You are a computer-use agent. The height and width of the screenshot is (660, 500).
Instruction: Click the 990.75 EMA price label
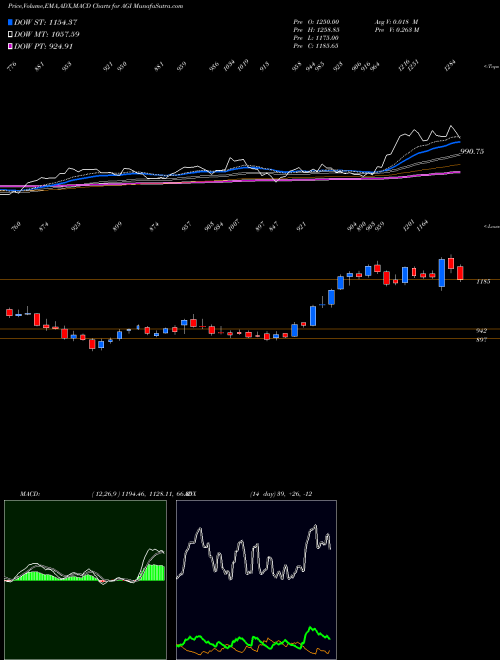click(472, 152)
